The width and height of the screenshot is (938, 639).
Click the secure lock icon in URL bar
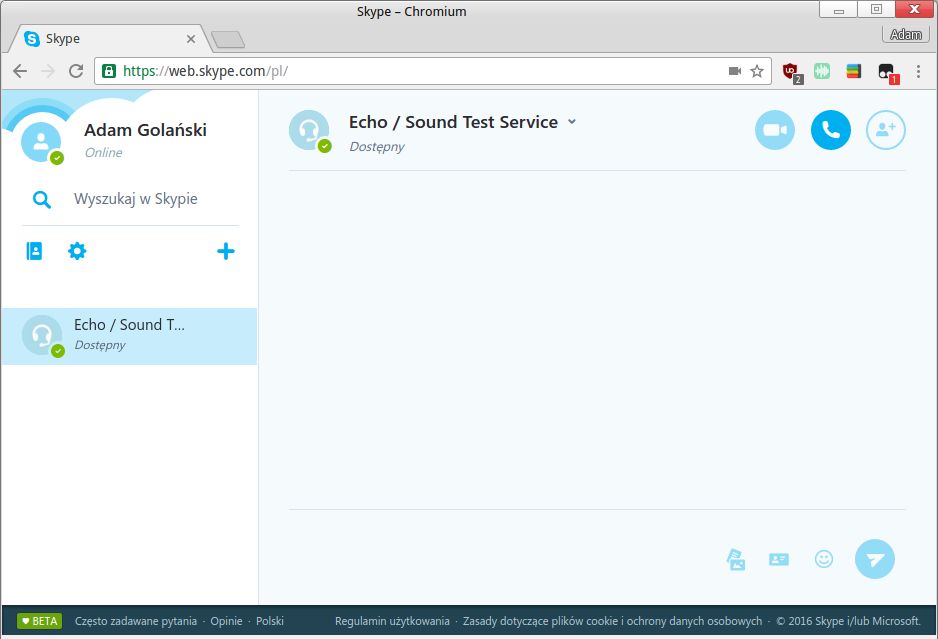(x=108, y=71)
